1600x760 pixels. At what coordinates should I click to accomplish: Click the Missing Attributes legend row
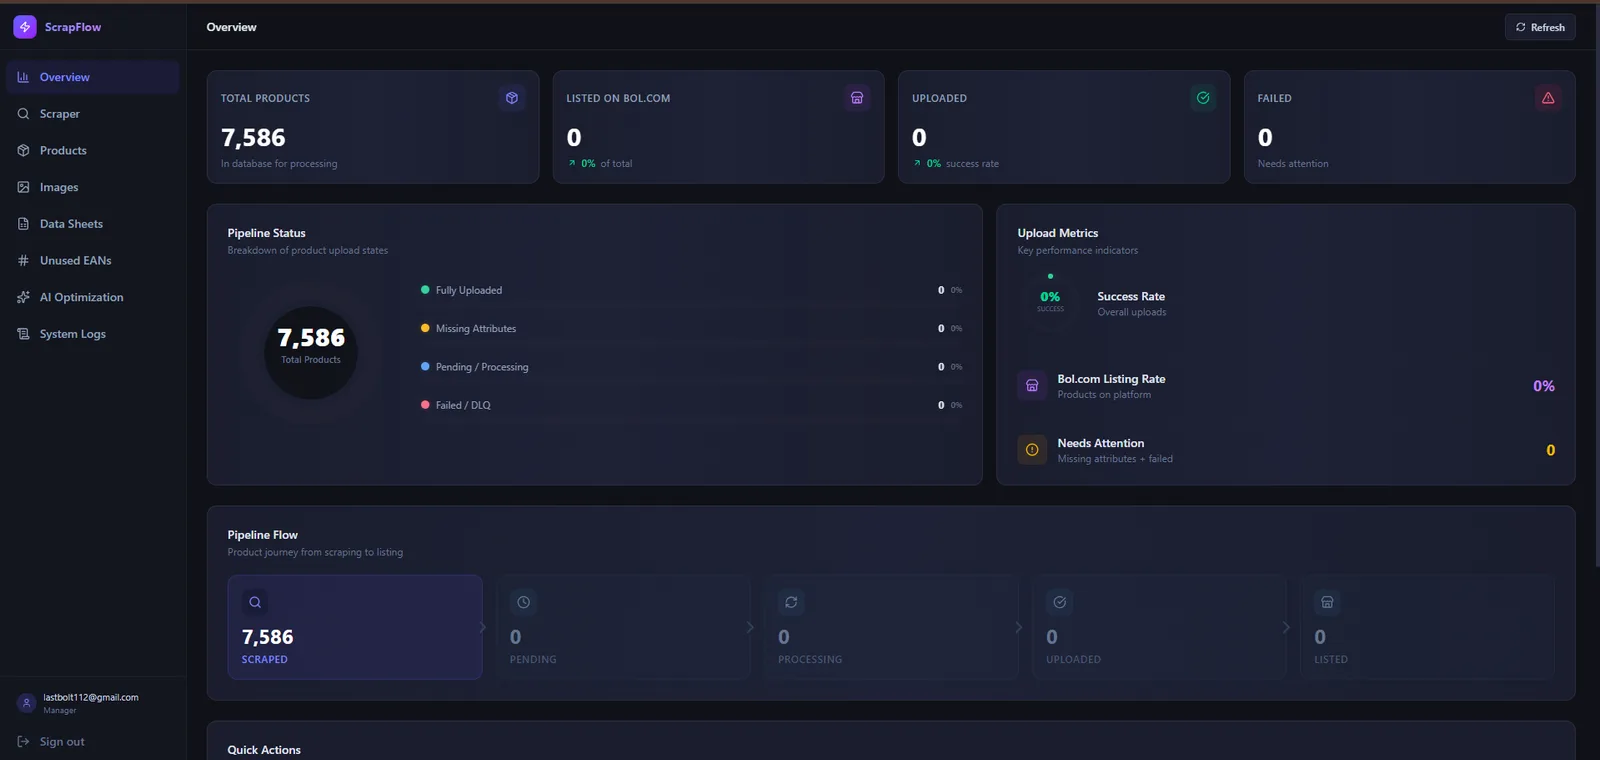coord(692,328)
